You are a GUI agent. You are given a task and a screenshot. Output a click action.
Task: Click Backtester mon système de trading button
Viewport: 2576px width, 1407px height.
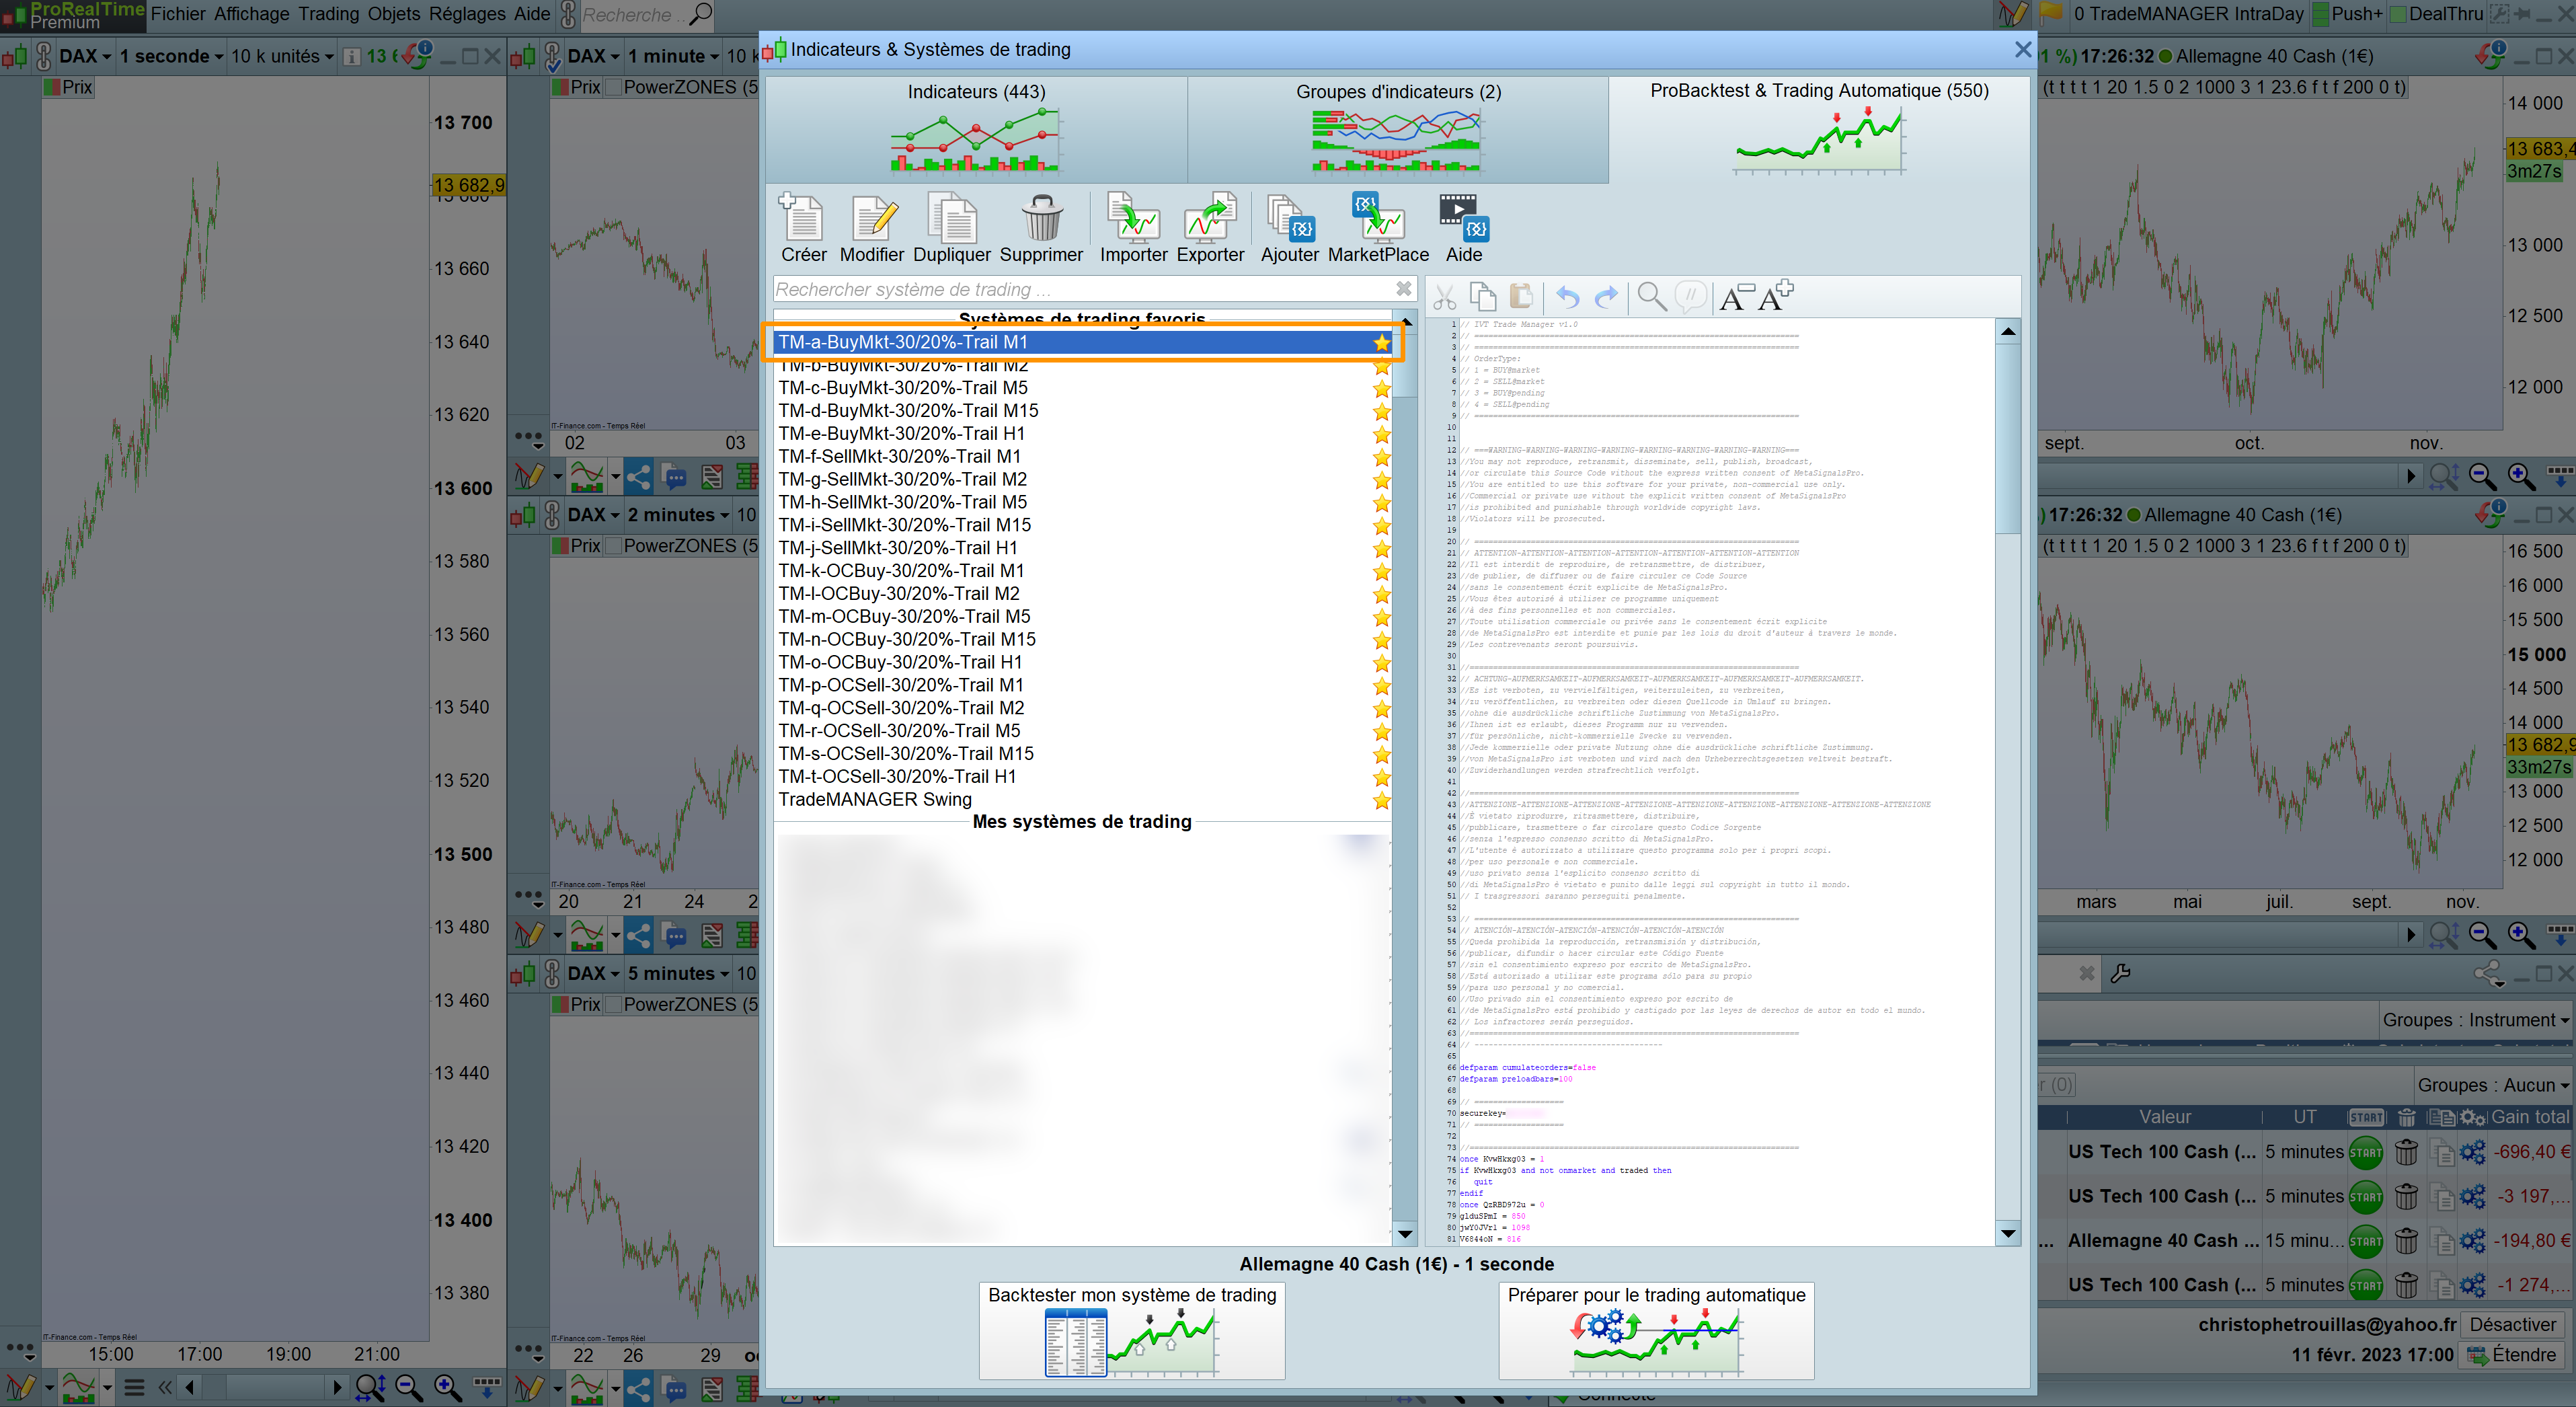click(x=1132, y=1331)
